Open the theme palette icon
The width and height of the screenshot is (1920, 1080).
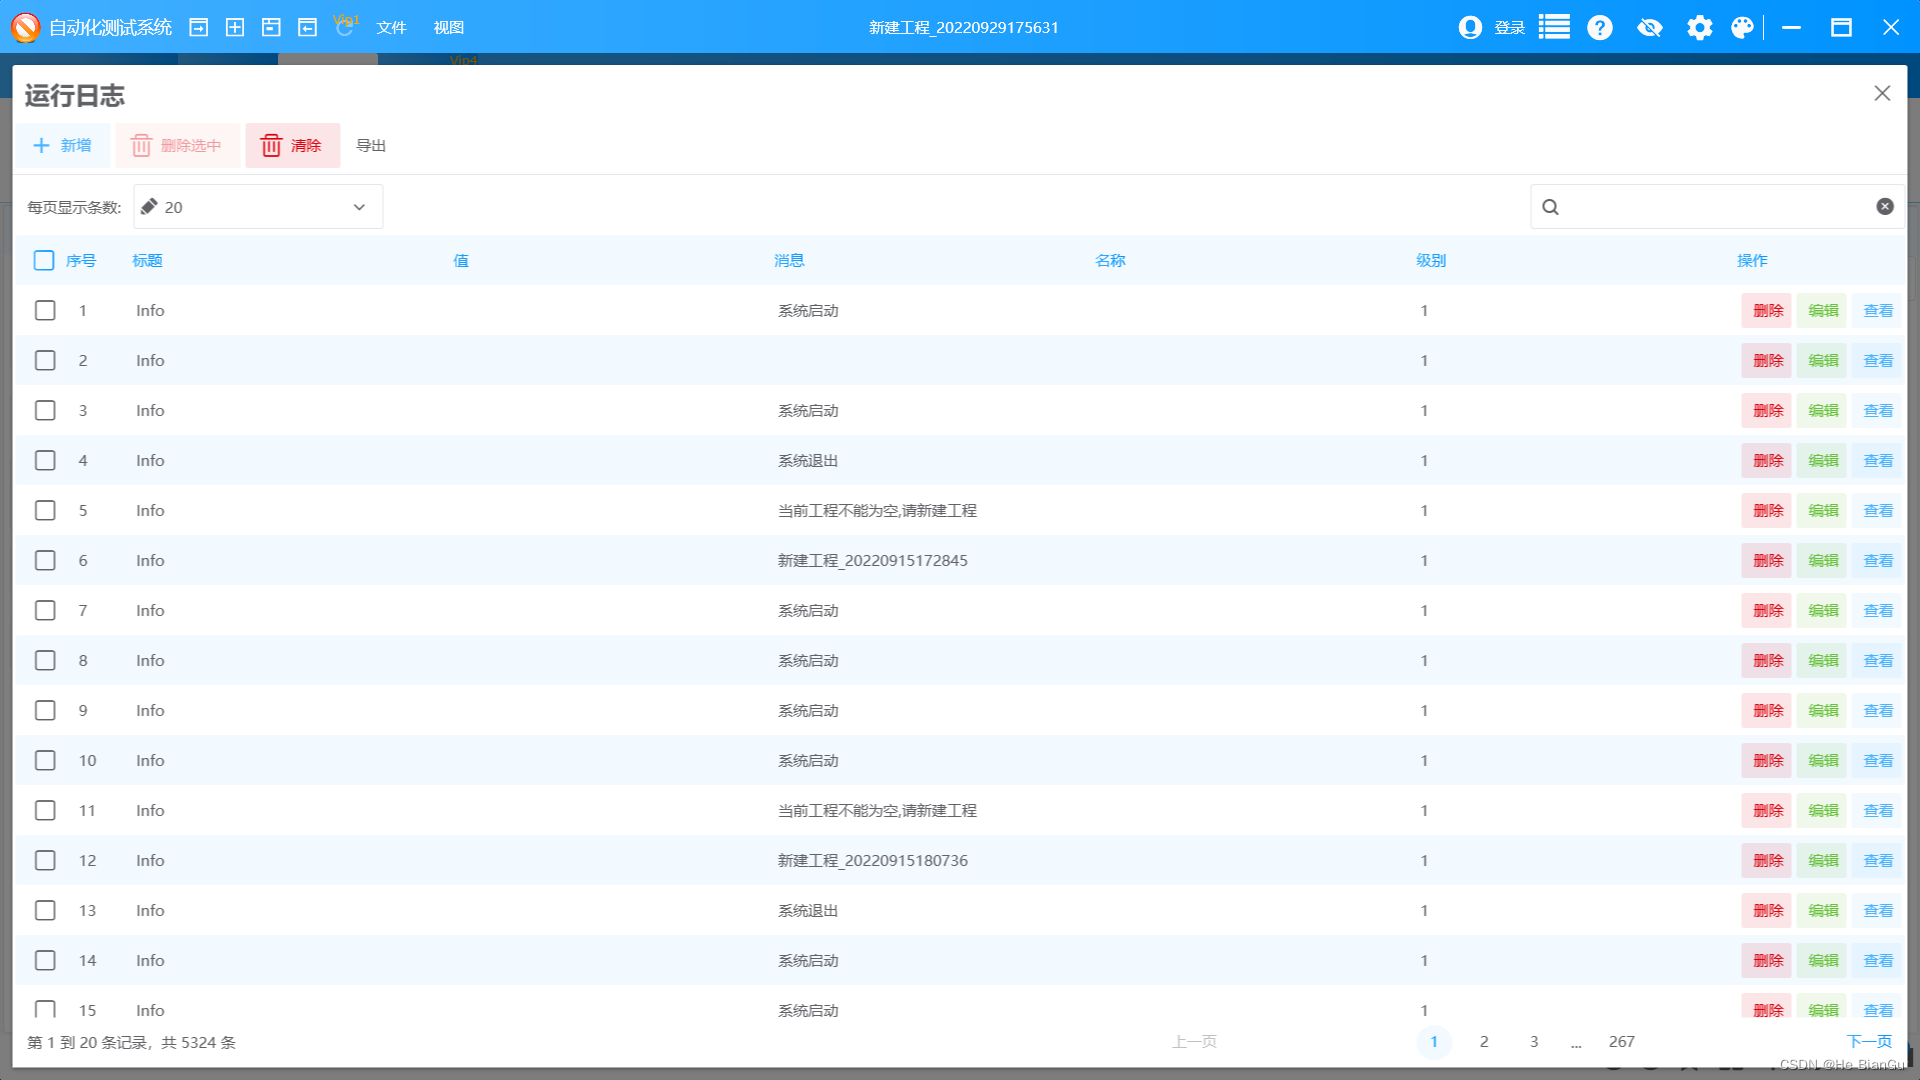pos(1743,27)
